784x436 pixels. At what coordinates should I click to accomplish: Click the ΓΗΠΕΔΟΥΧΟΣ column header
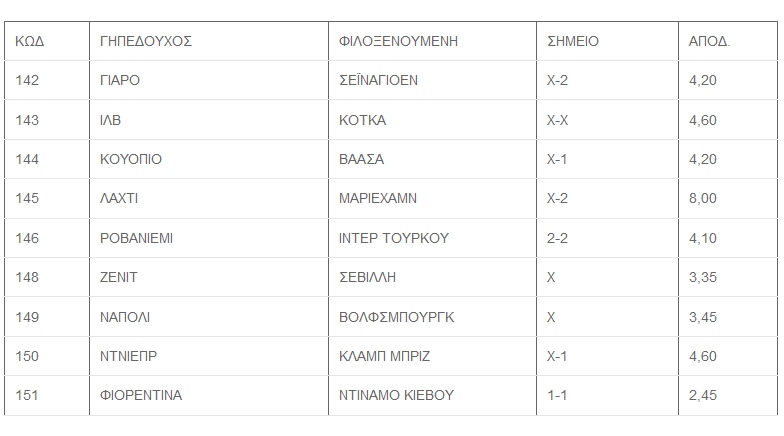(x=146, y=42)
